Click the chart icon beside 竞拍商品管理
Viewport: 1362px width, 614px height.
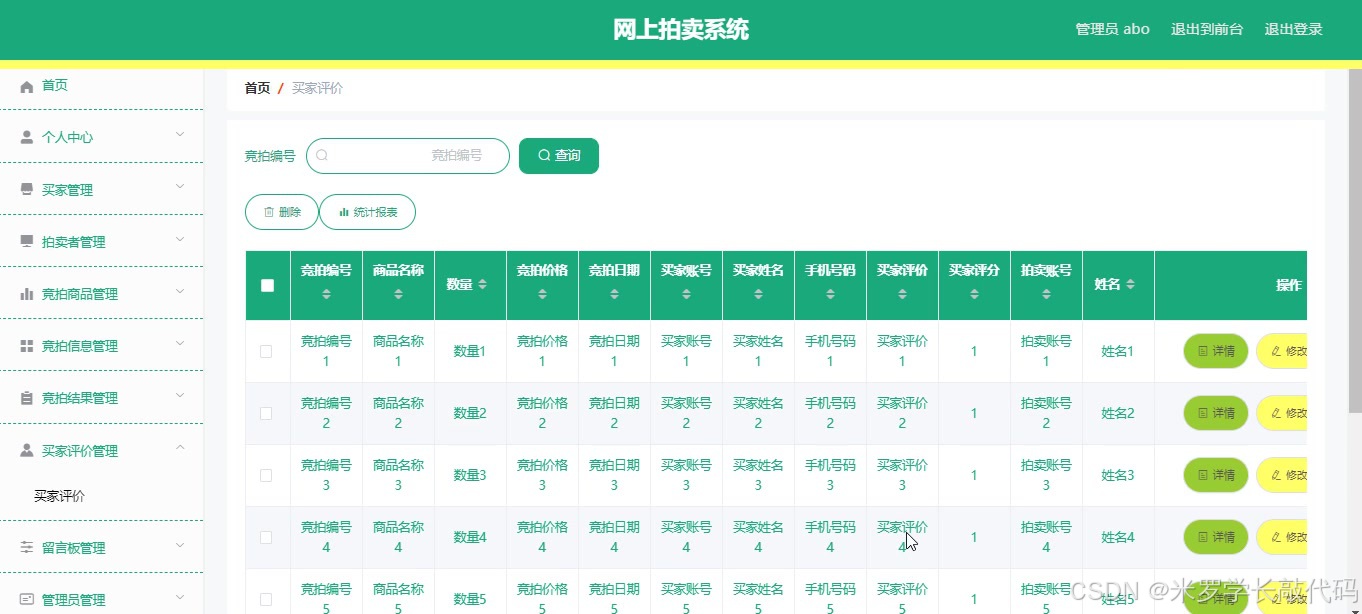pyautogui.click(x=25, y=293)
